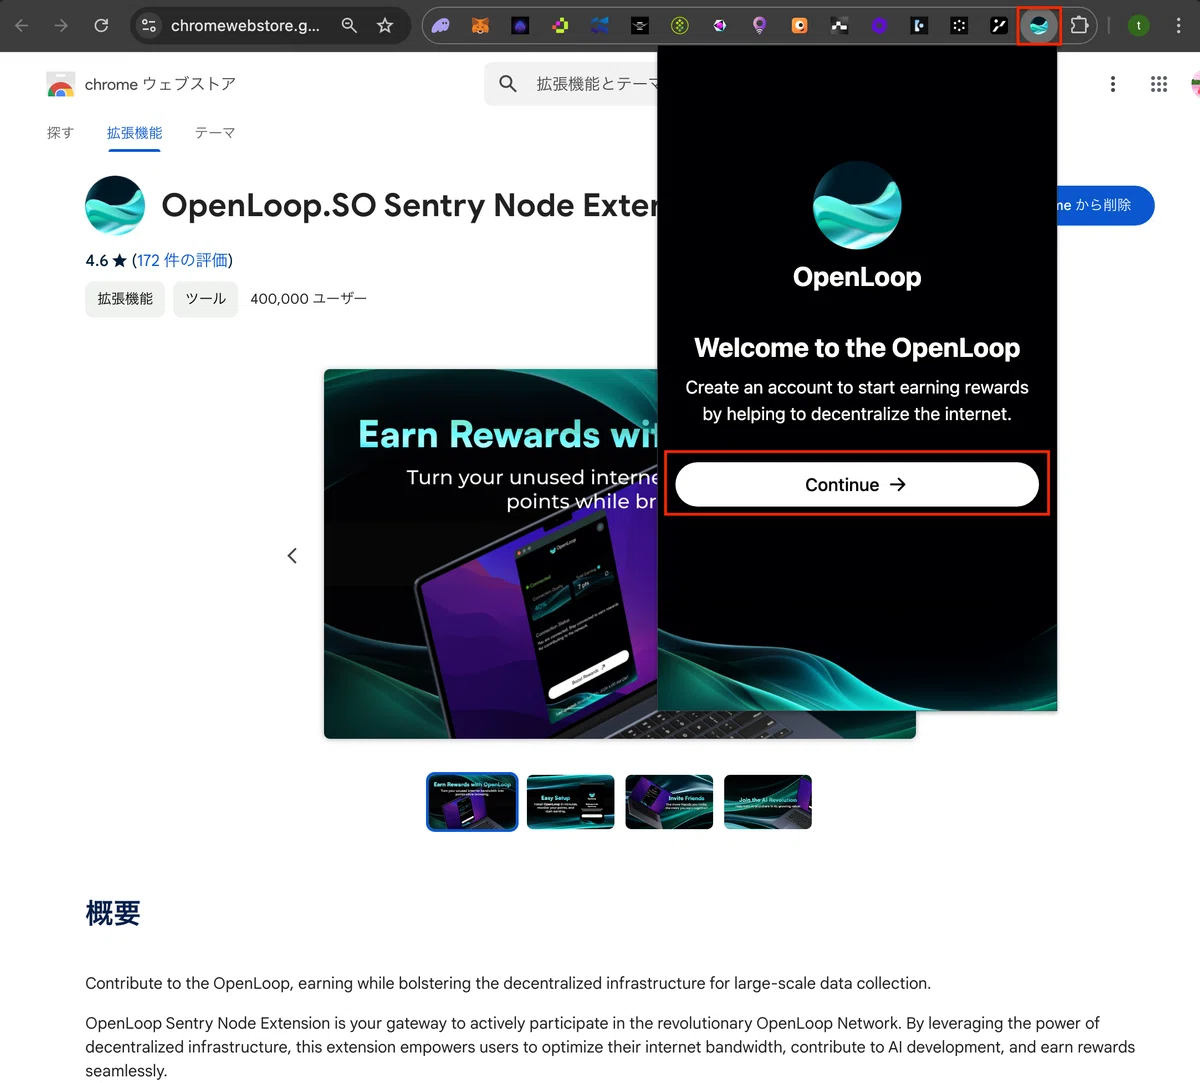
Task: Click the 拡張機能 category chip
Action: pyautogui.click(x=125, y=299)
